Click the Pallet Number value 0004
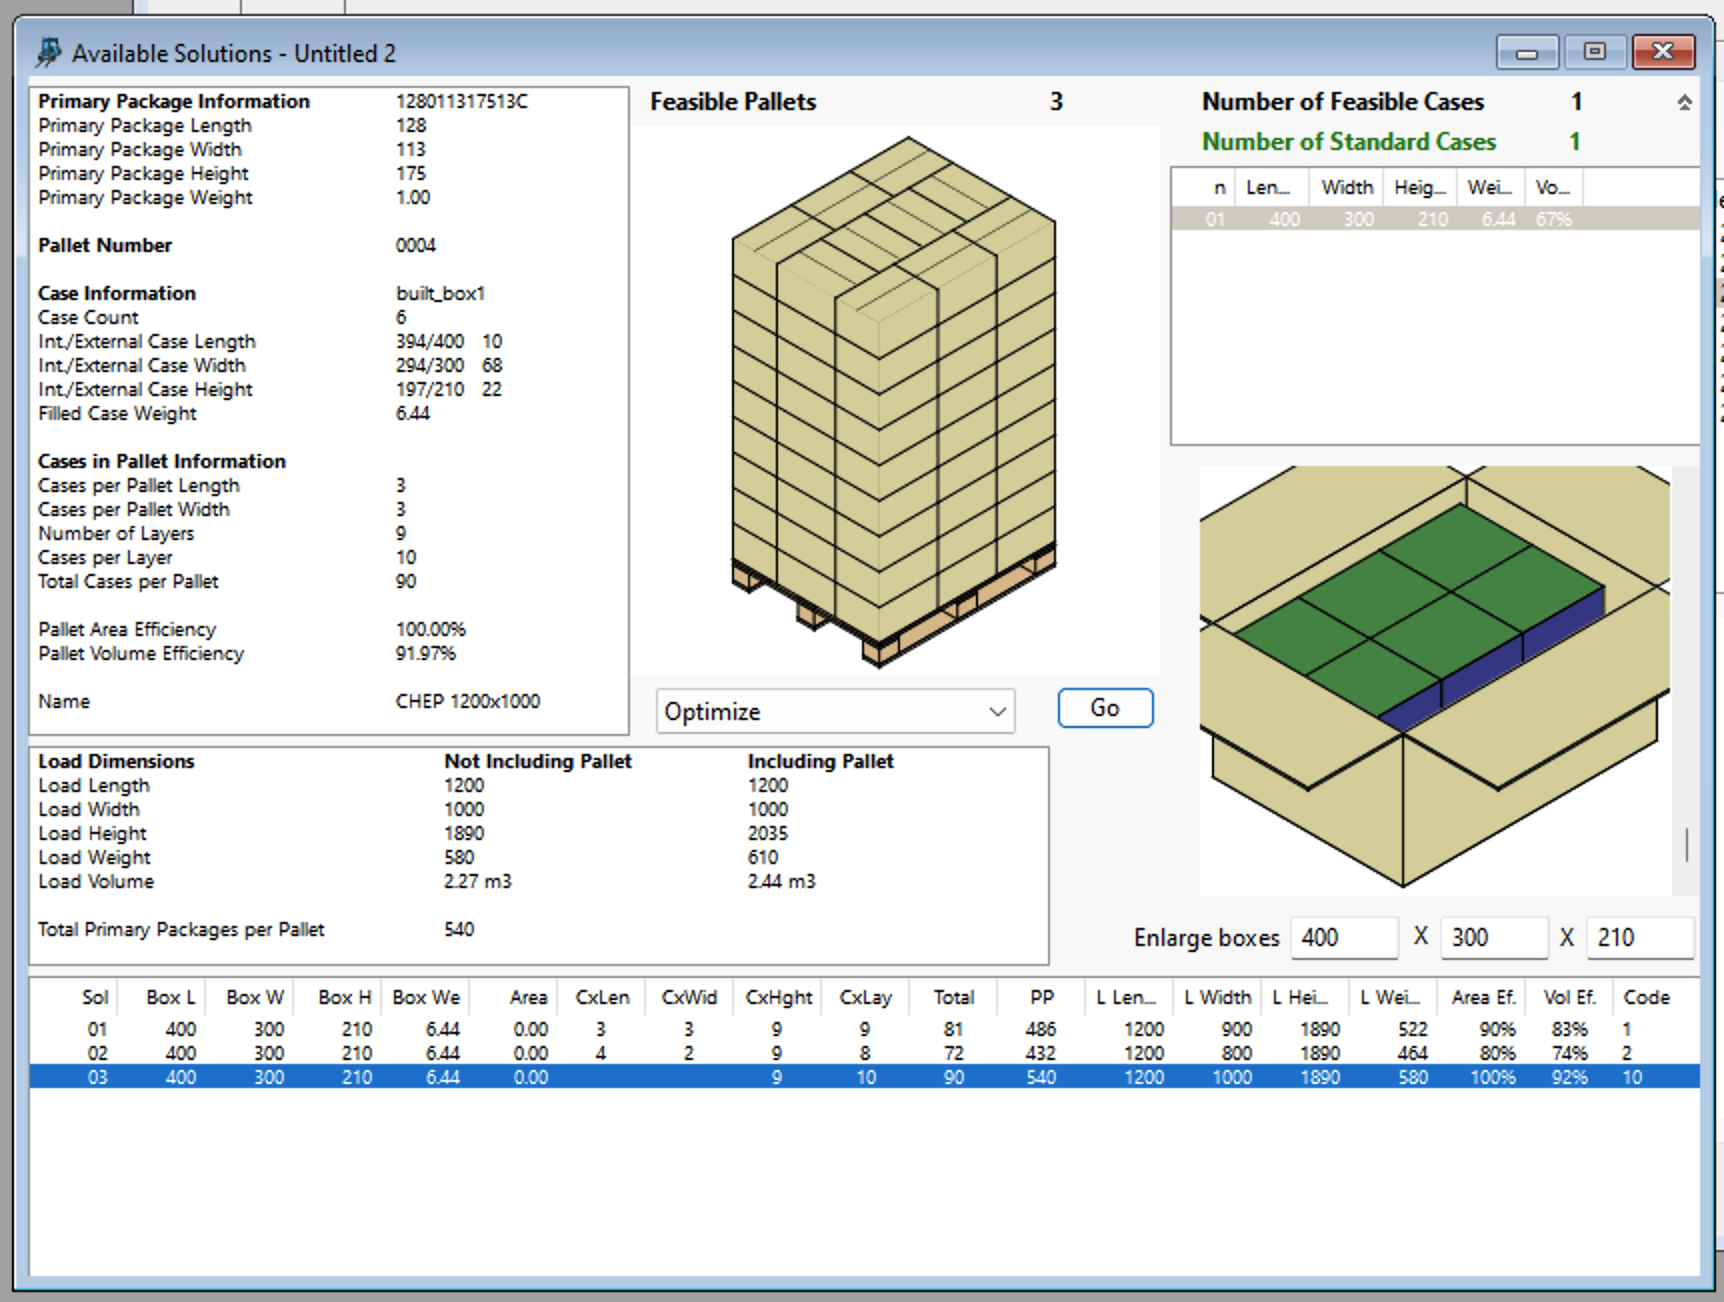 (x=416, y=245)
